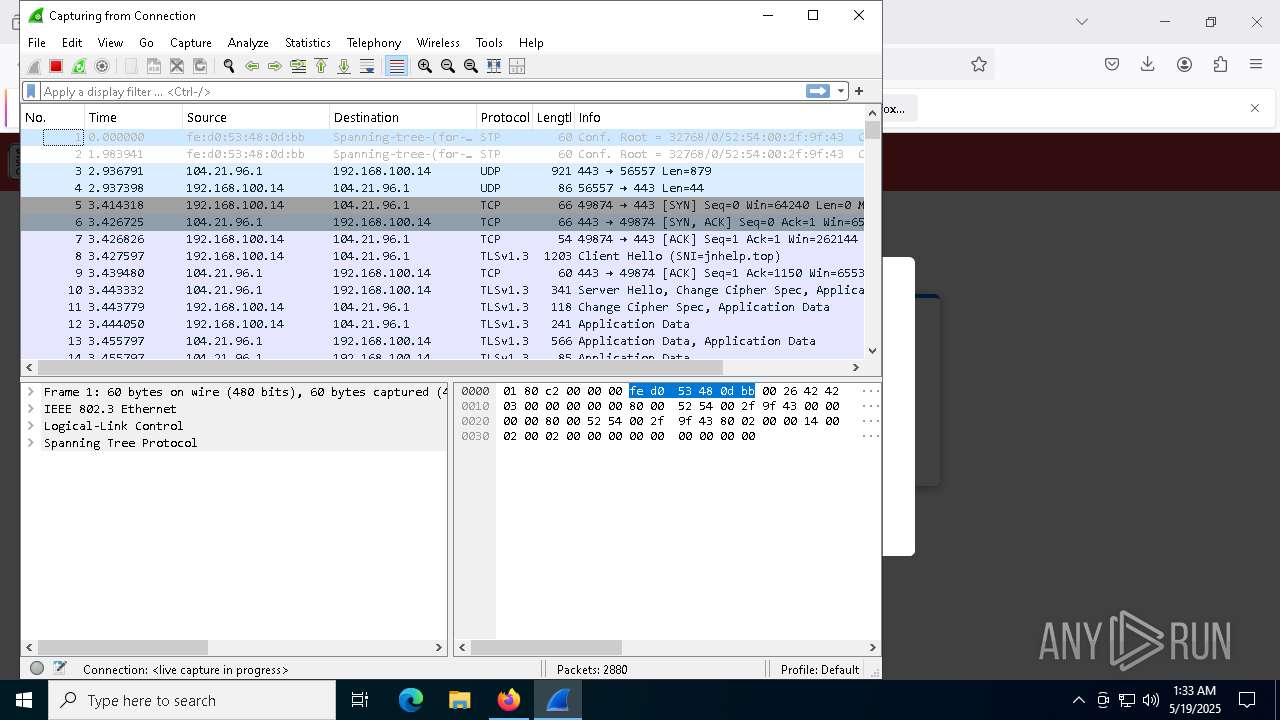
Task: Open Windows Start menu
Action: (x=24, y=700)
